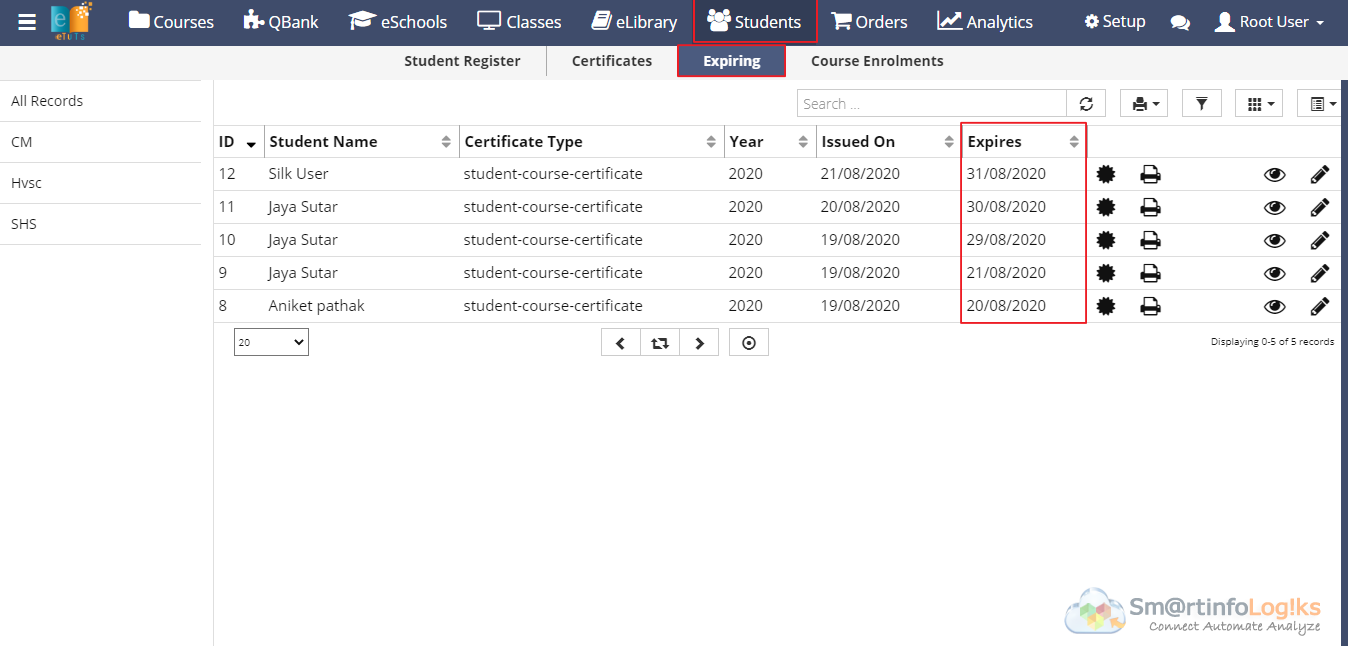
Task: Print the certificate for ID 10
Action: 1151,240
